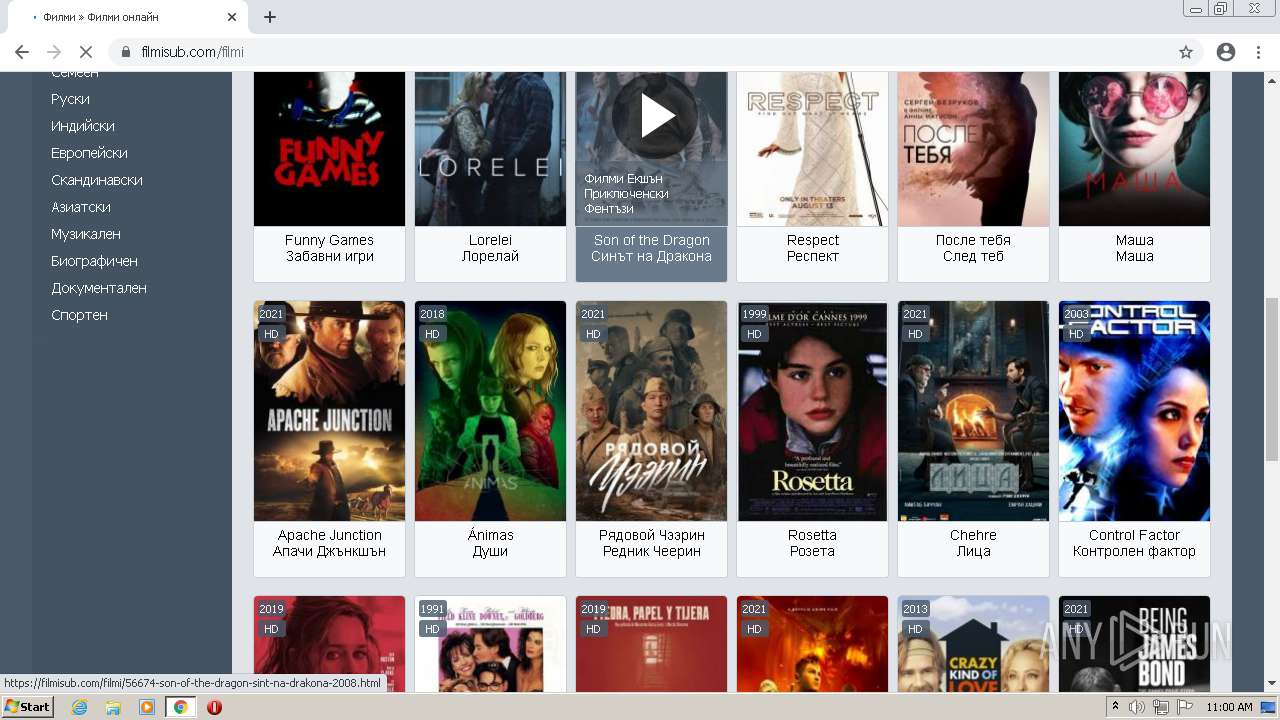Open the media player taskbar icon

click(x=147, y=707)
